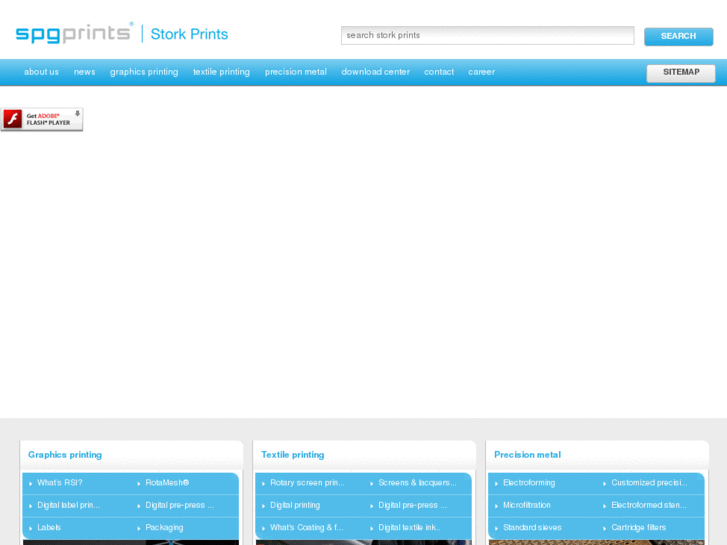The width and height of the screenshot is (727, 545).
Task: Click the Get Adobe Flash Player badge
Action: [42, 119]
